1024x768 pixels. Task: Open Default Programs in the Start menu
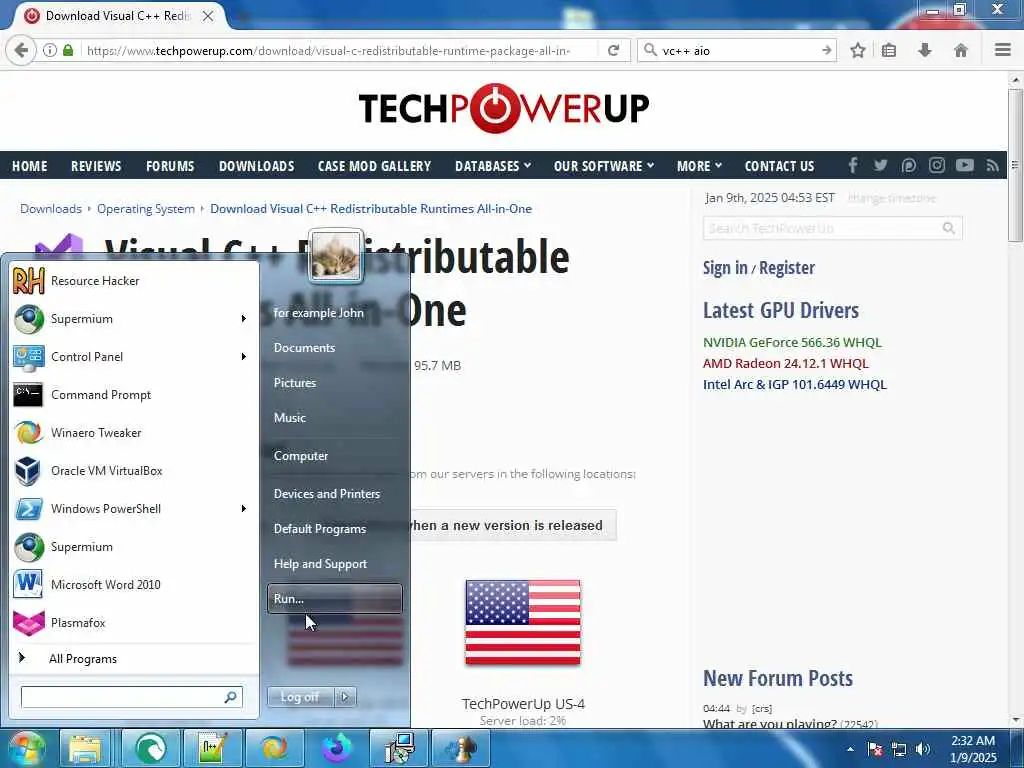tap(334, 529)
